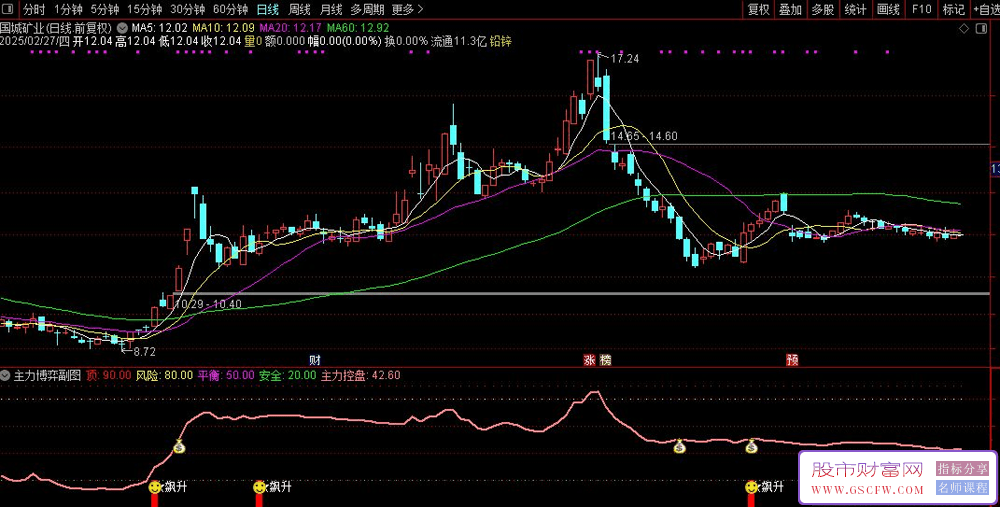Click the 主力控盘: 42.60 value

(360, 375)
